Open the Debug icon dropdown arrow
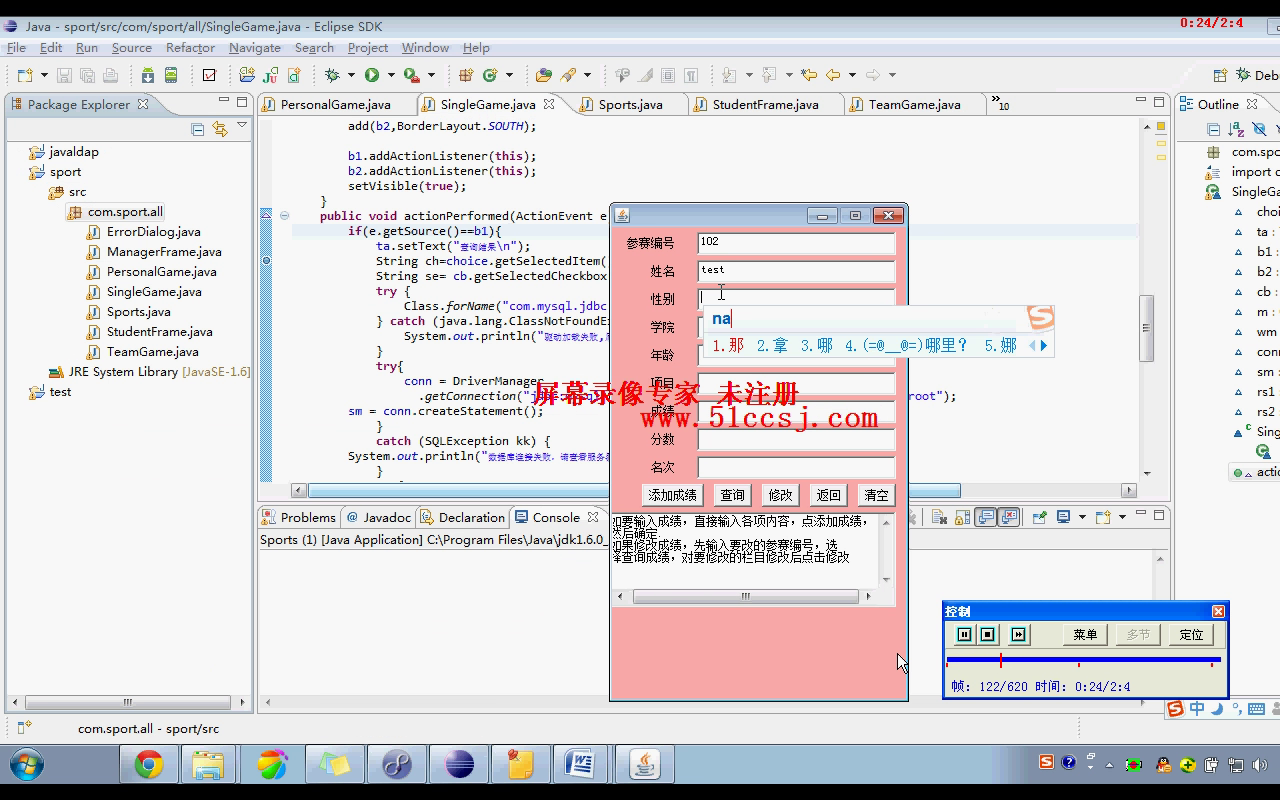The image size is (1280, 800). pyautogui.click(x=351, y=75)
